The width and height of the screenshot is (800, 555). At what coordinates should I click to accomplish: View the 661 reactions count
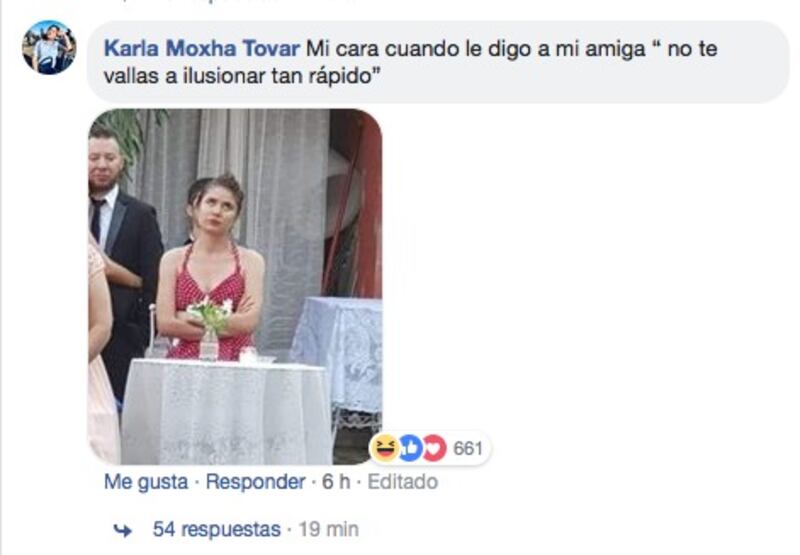click(x=468, y=448)
